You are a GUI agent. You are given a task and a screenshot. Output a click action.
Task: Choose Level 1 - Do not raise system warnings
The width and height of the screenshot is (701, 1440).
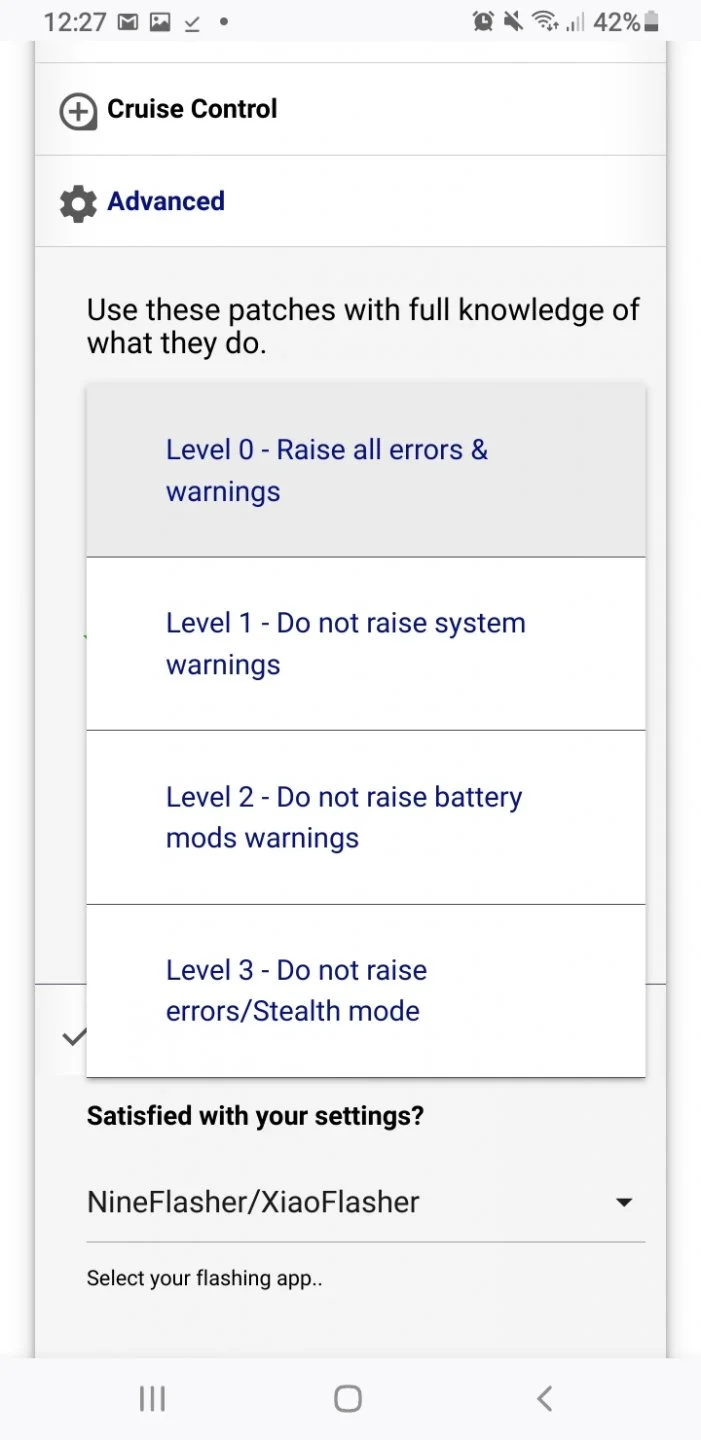tap(365, 644)
